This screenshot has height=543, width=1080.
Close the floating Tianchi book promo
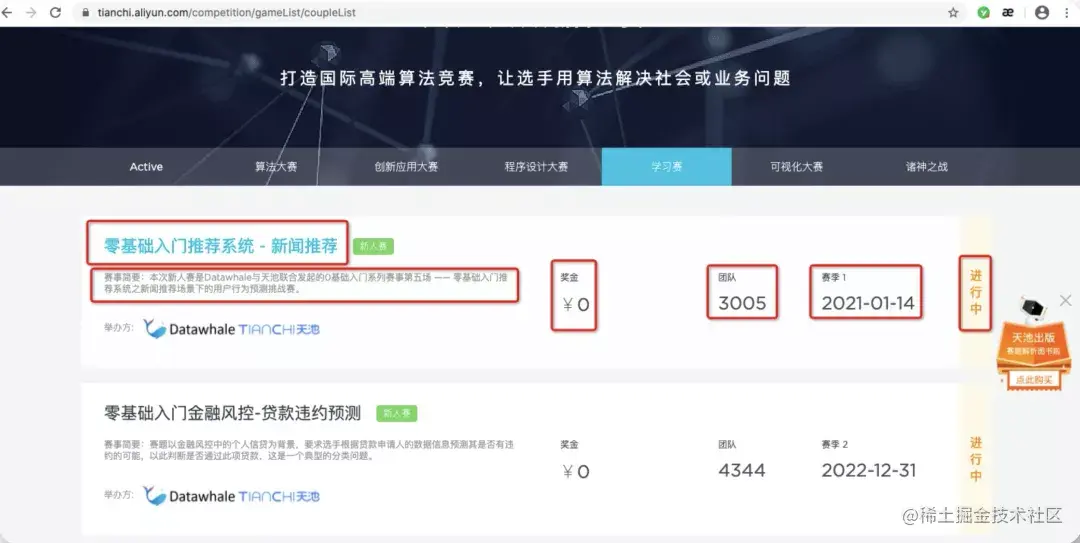coord(1066,300)
